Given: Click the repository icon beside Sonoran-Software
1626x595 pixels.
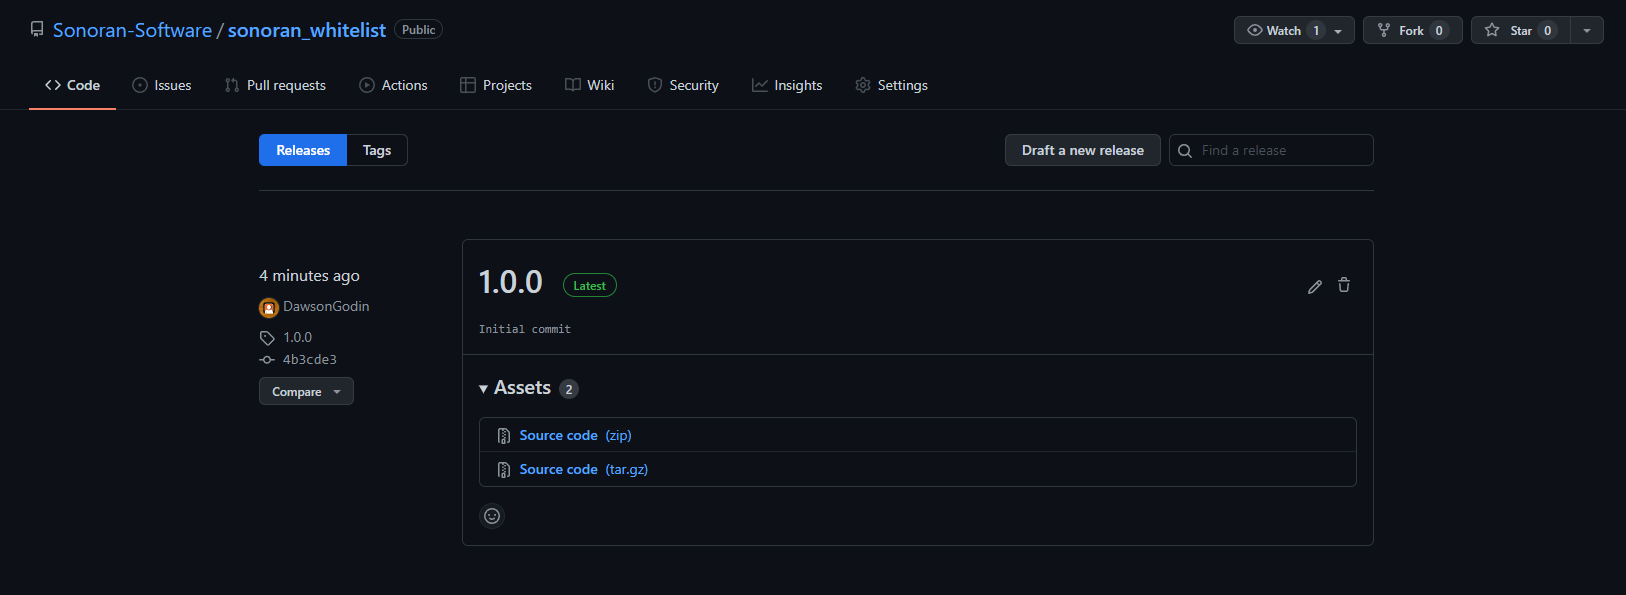Looking at the screenshot, I should click(x=37, y=30).
